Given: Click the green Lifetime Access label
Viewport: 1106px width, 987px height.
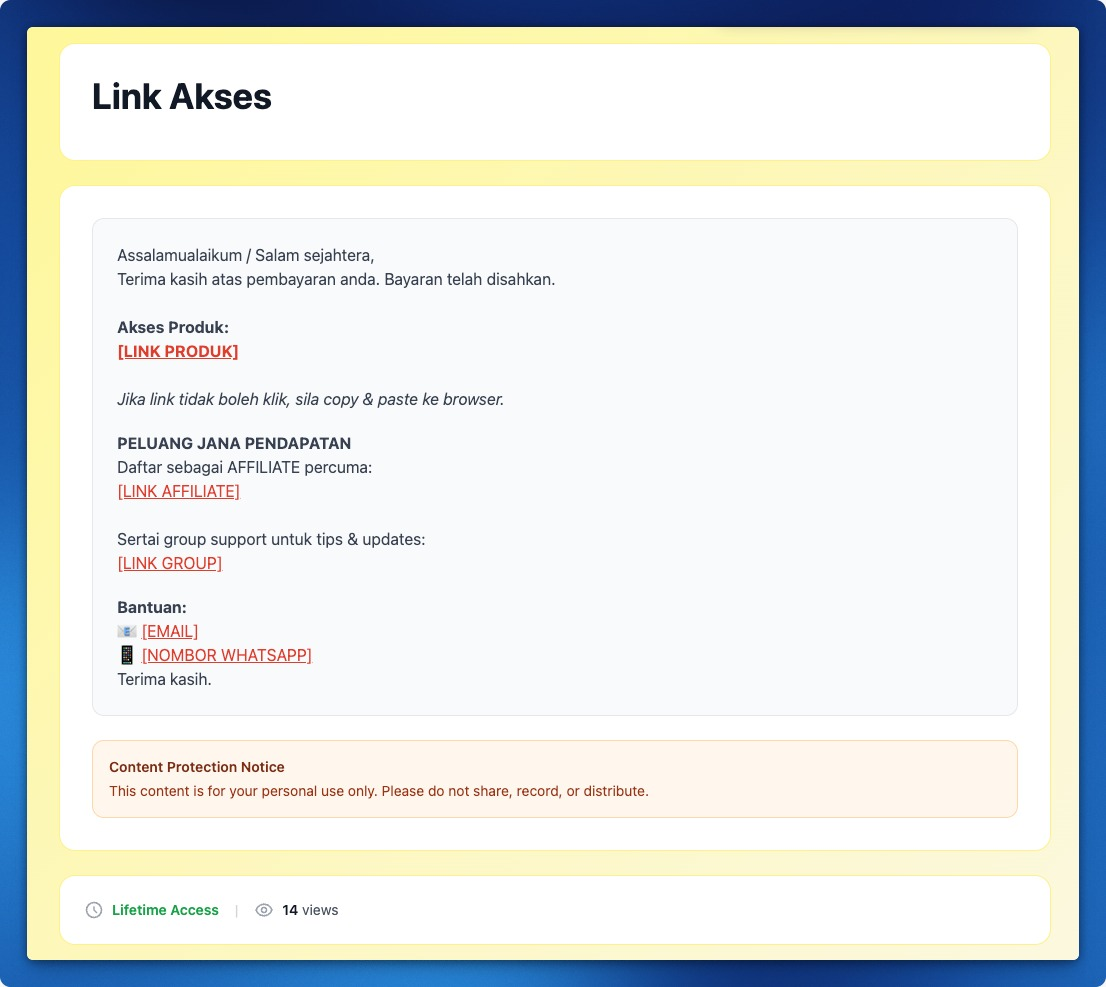Looking at the screenshot, I should [165, 910].
